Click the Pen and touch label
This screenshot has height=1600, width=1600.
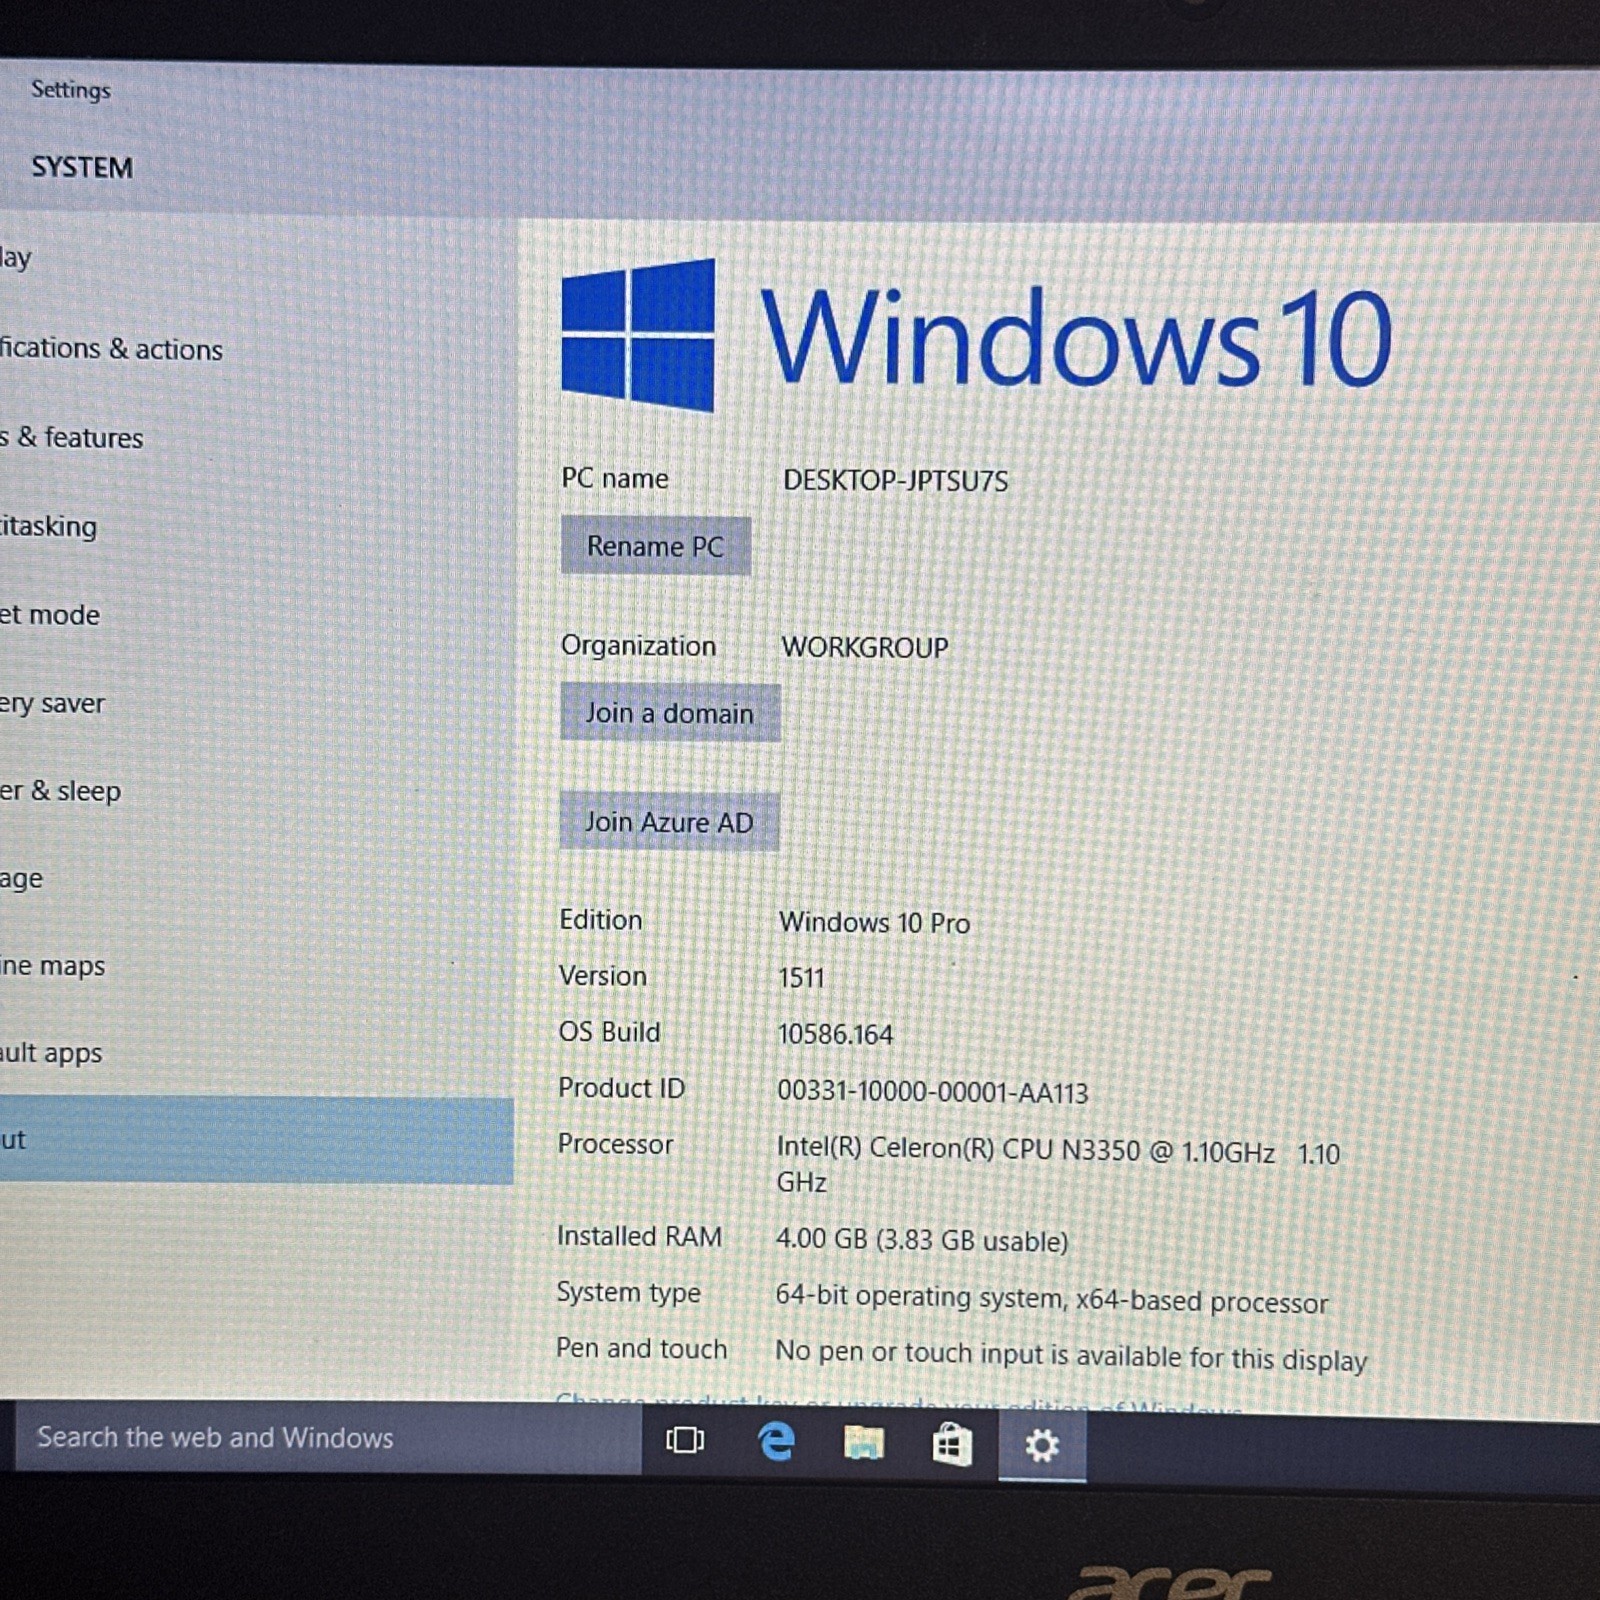641,1348
